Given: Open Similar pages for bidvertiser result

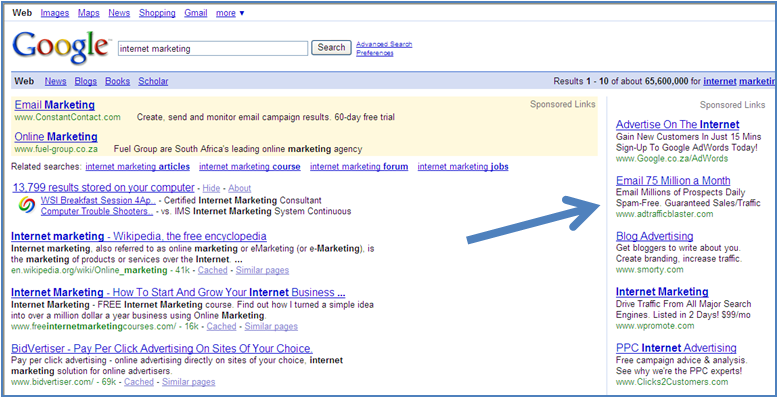Looking at the screenshot, I should click(x=189, y=382).
